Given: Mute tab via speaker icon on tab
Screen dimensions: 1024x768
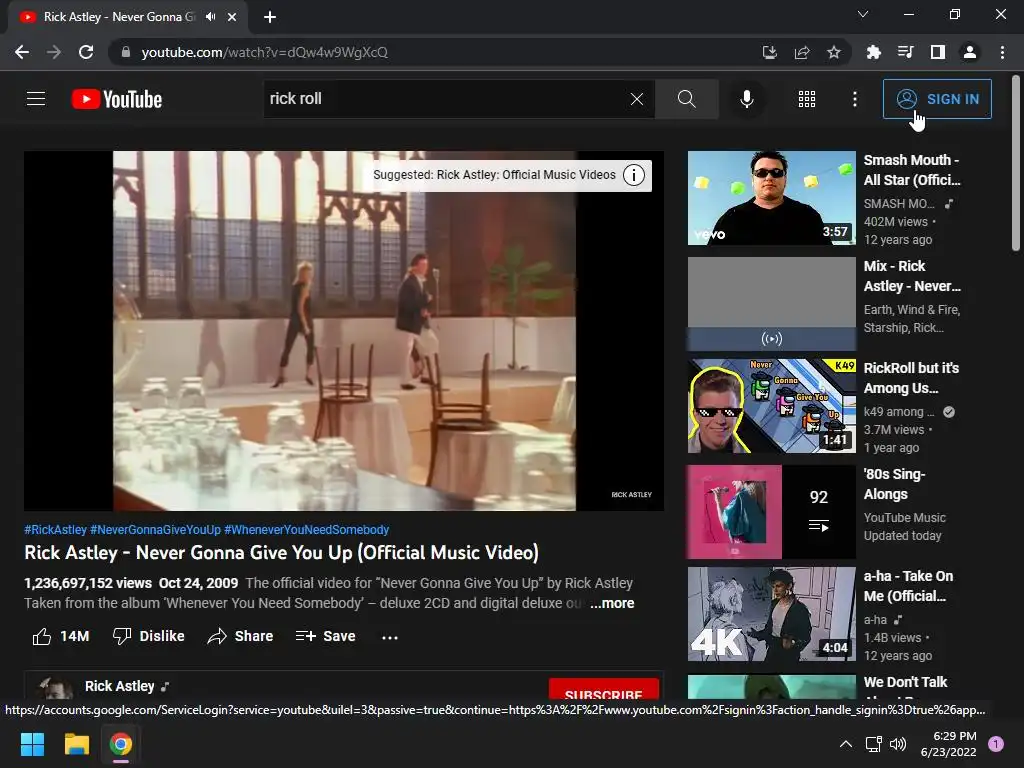Looking at the screenshot, I should click(210, 17).
